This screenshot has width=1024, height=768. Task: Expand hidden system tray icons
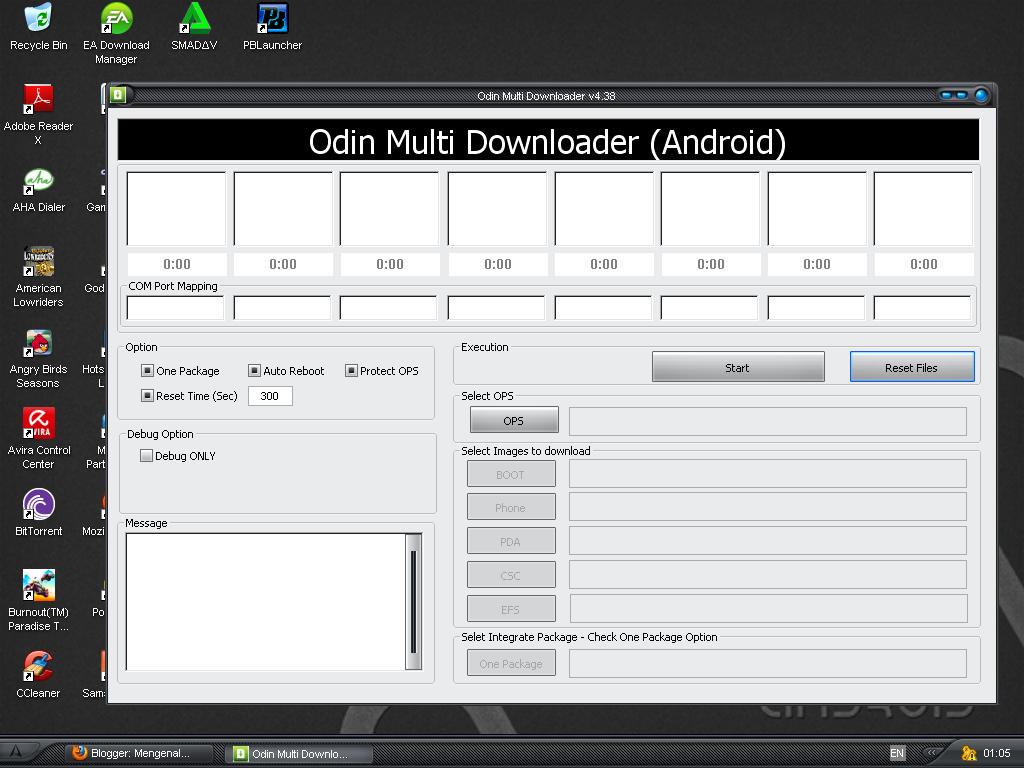point(932,753)
